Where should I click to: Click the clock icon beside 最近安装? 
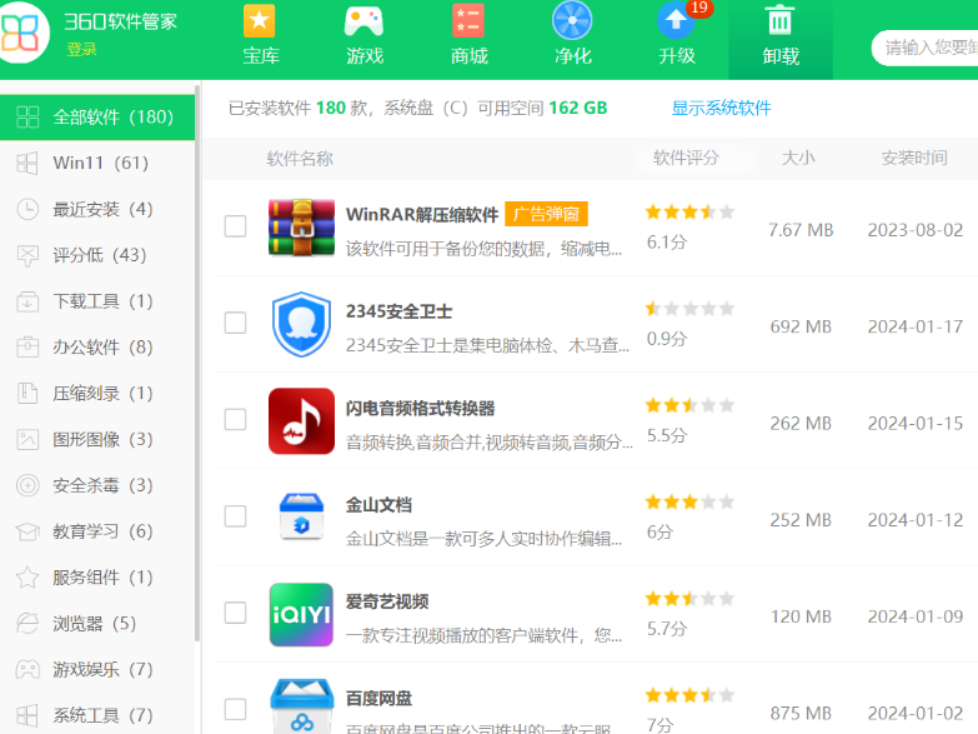click(x=27, y=209)
